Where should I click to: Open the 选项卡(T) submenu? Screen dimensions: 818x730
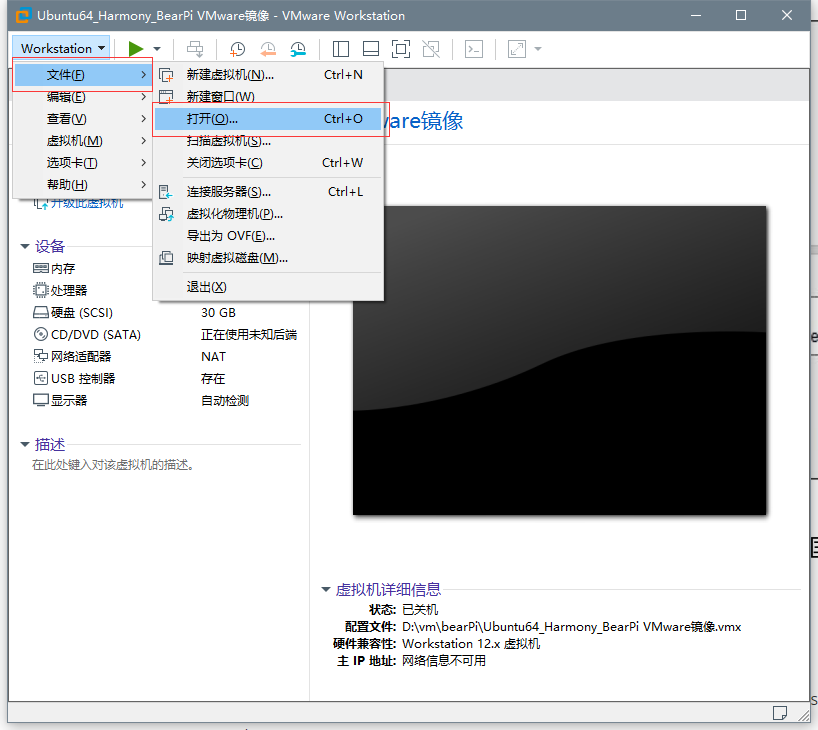[82, 163]
